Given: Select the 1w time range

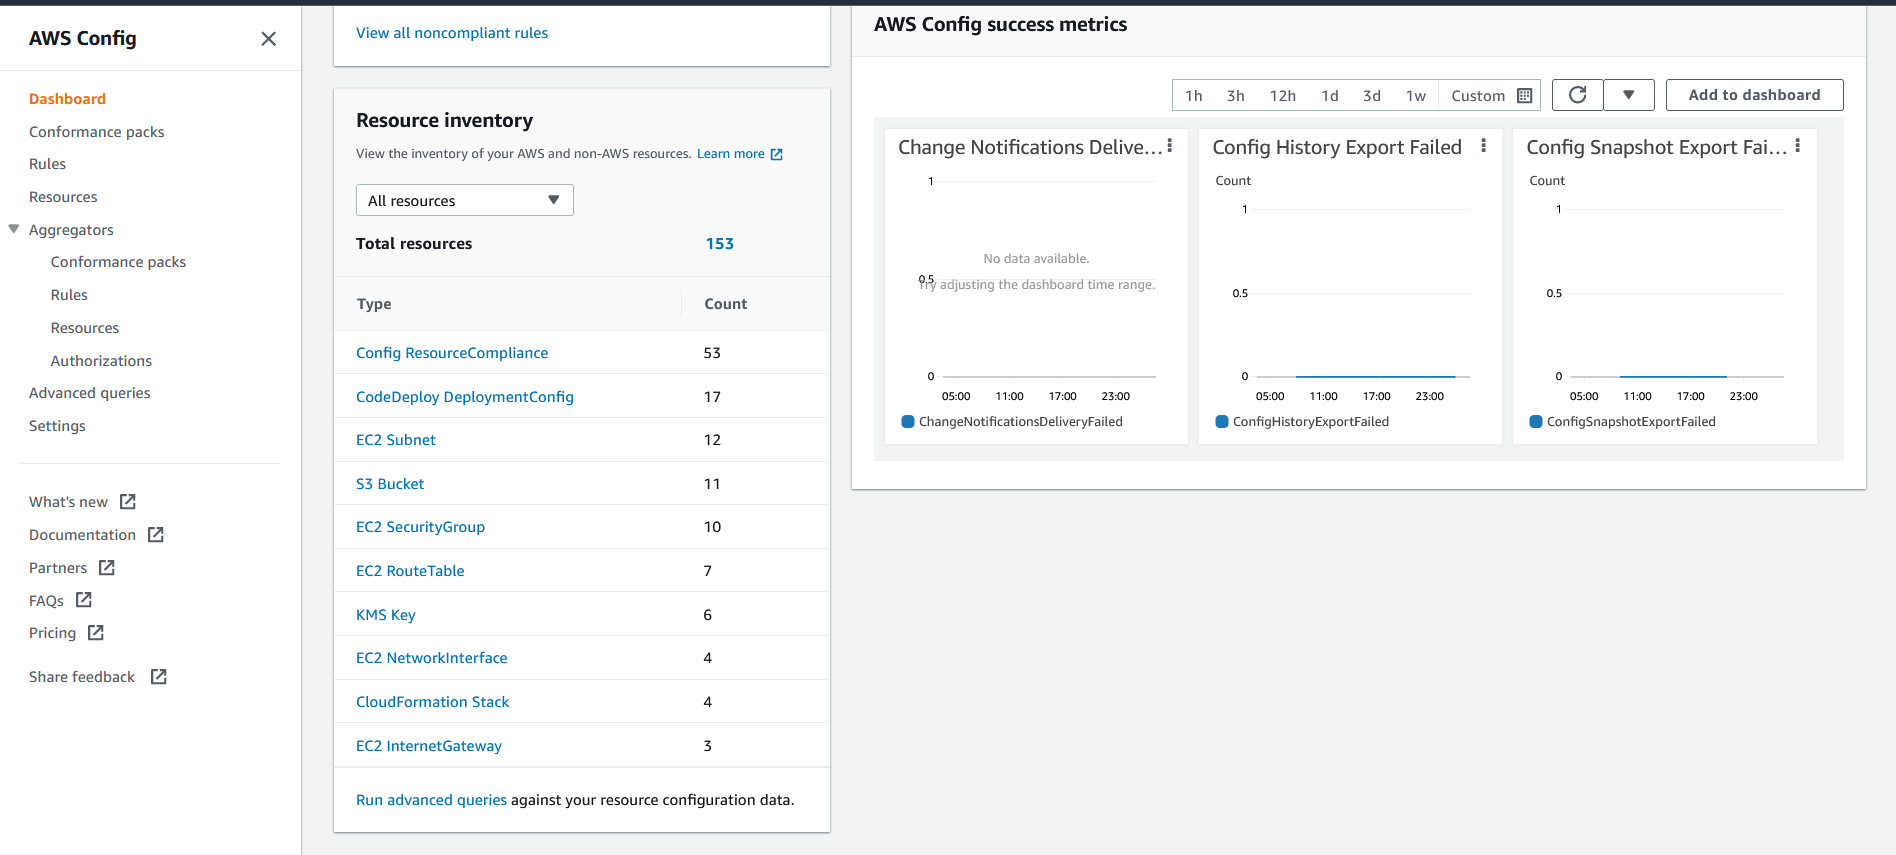Looking at the screenshot, I should 1416,96.
